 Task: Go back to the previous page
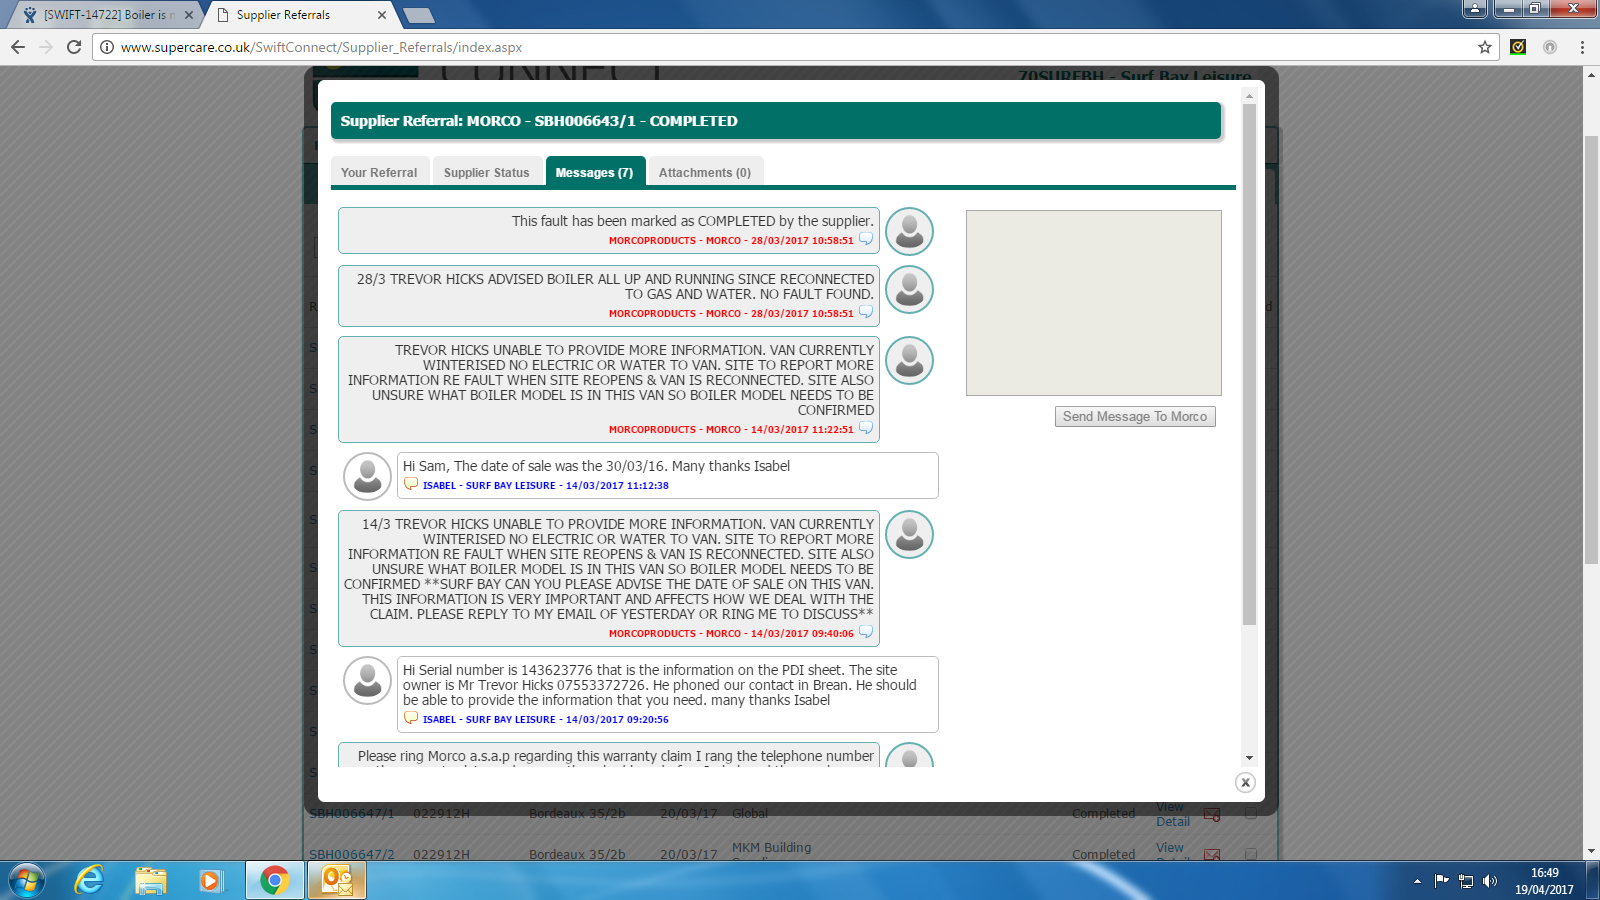tap(18, 47)
